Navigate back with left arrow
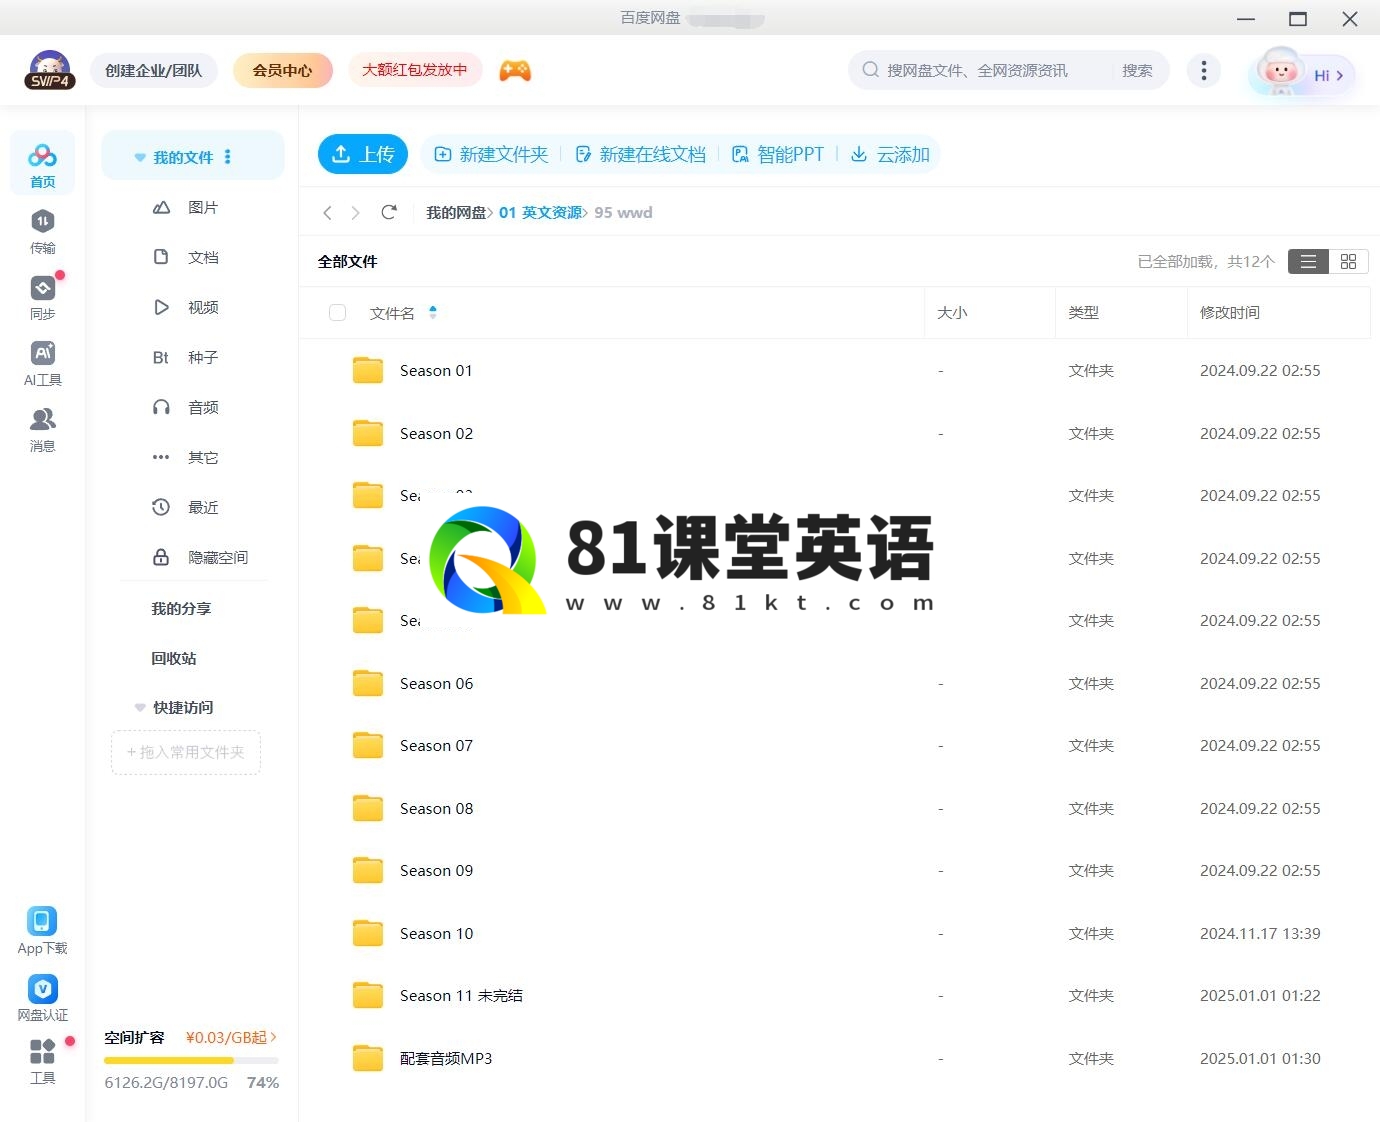This screenshot has width=1380, height=1122. 327,212
